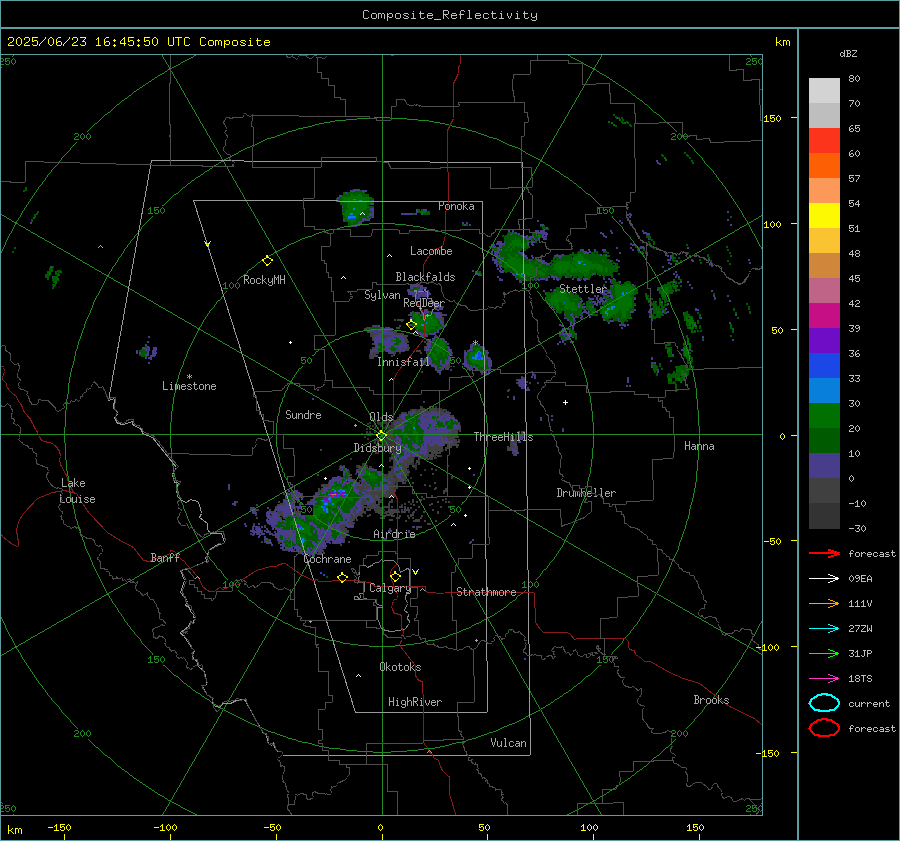Click the Sylvan label

pyautogui.click(x=382, y=295)
